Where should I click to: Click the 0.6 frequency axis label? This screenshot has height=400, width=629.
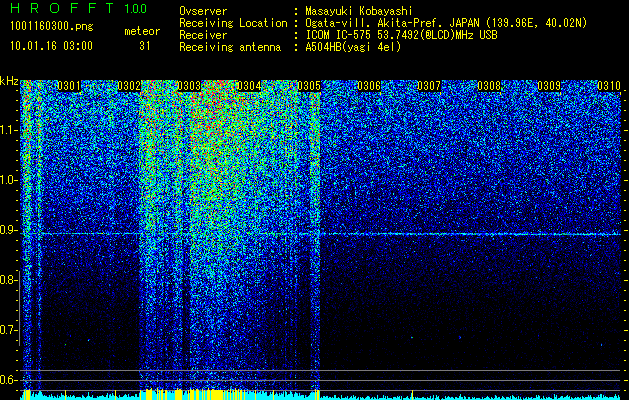(8, 380)
